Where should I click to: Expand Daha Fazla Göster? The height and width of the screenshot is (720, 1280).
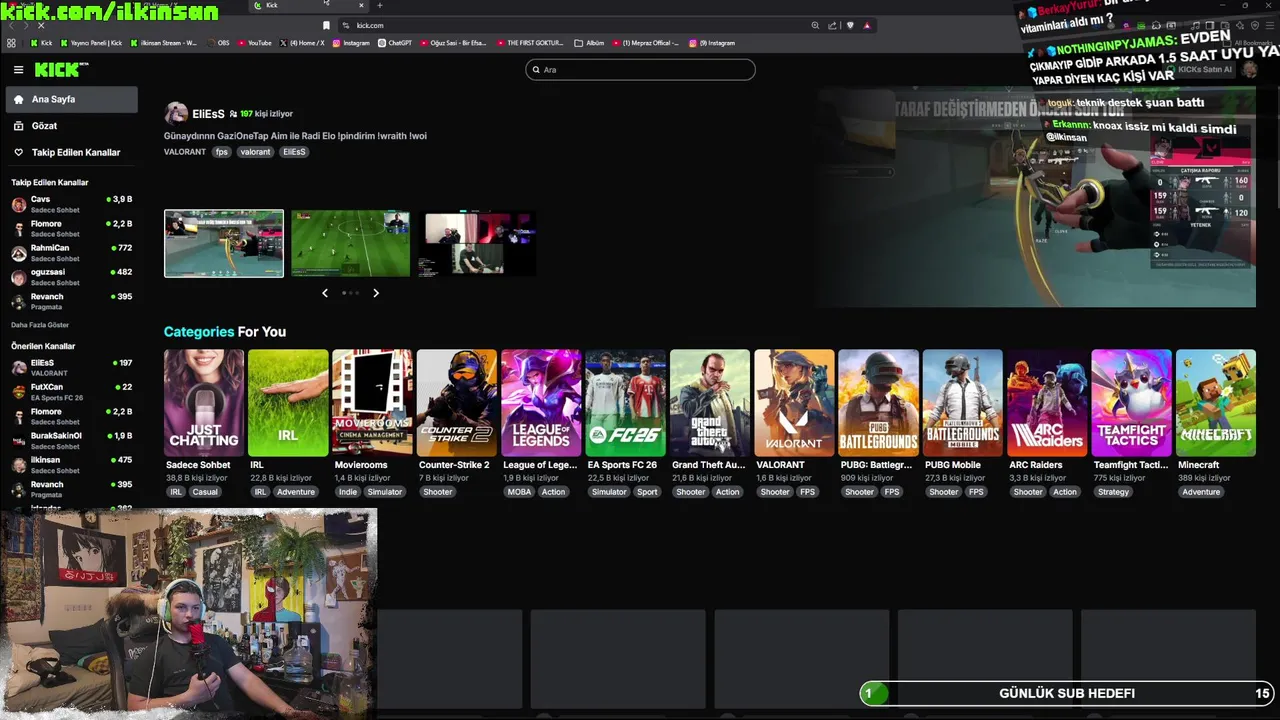[x=40, y=325]
